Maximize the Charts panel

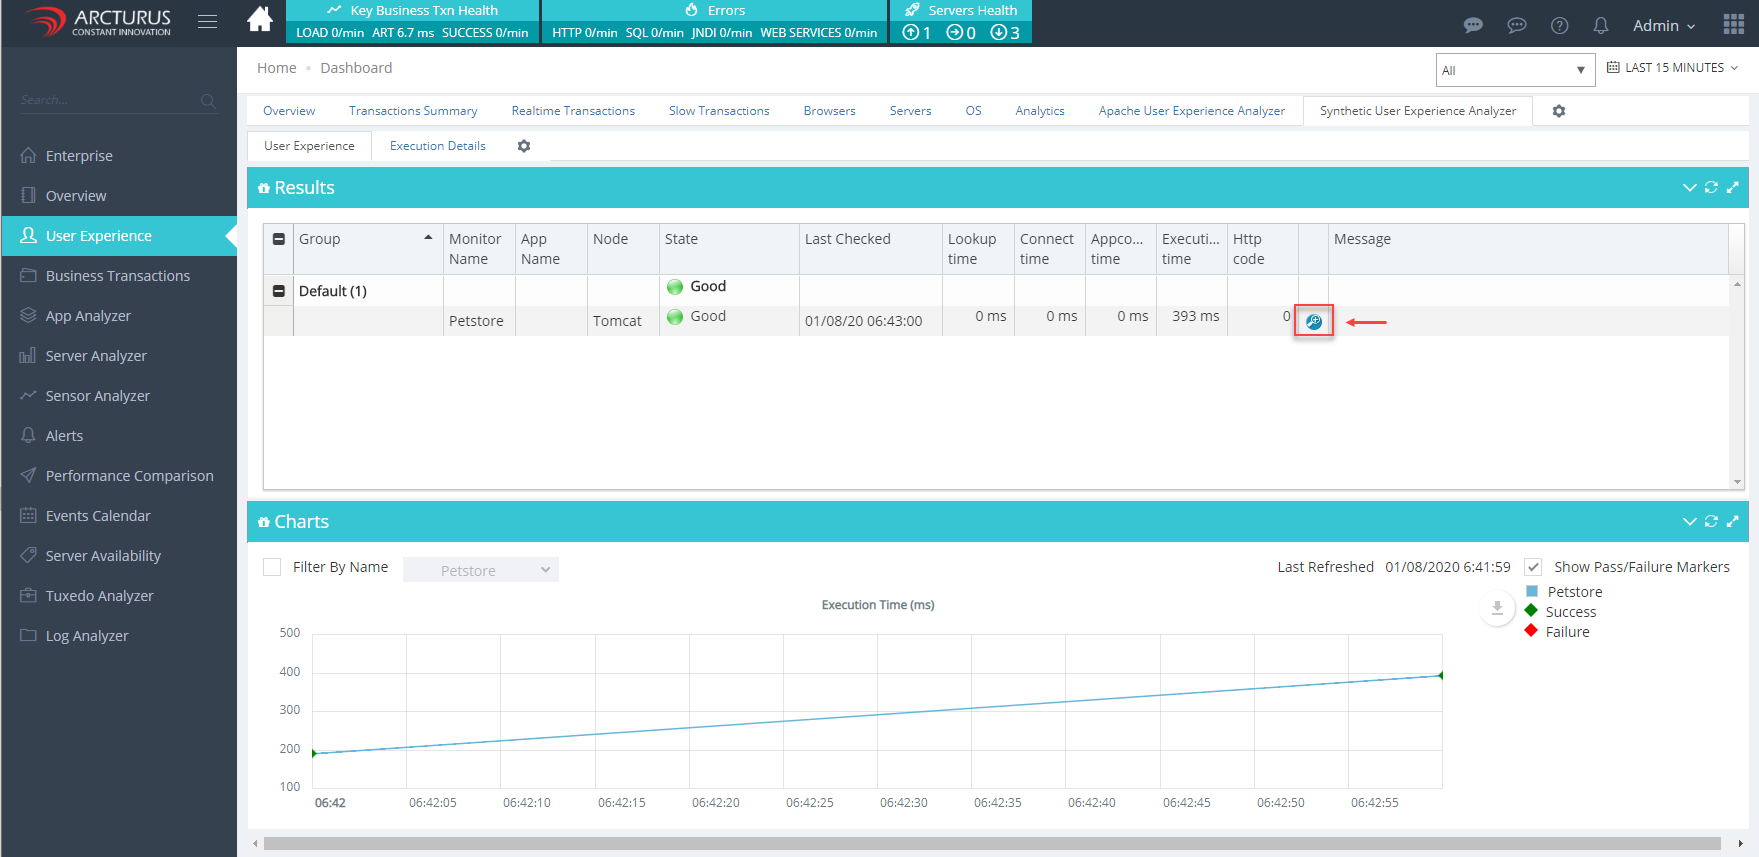(1733, 522)
